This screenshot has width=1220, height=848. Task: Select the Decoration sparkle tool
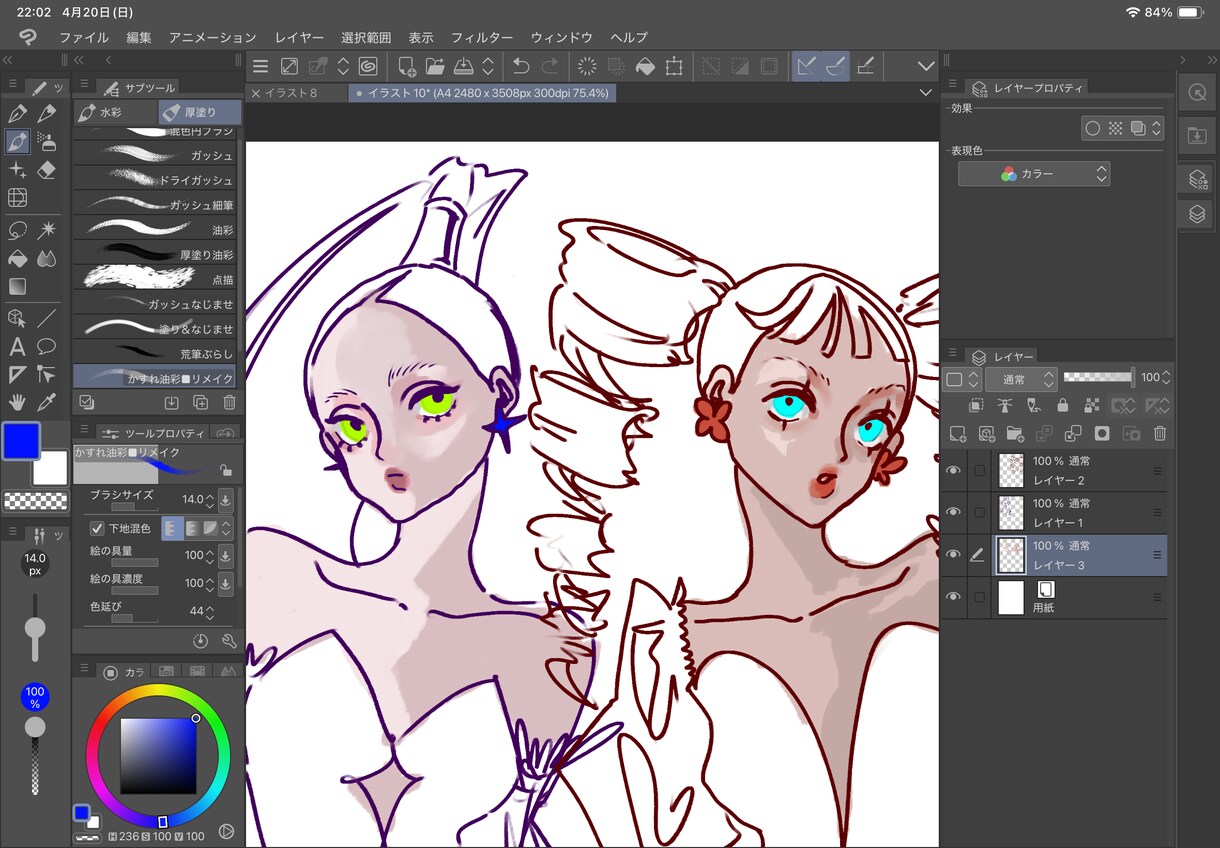click(17, 171)
